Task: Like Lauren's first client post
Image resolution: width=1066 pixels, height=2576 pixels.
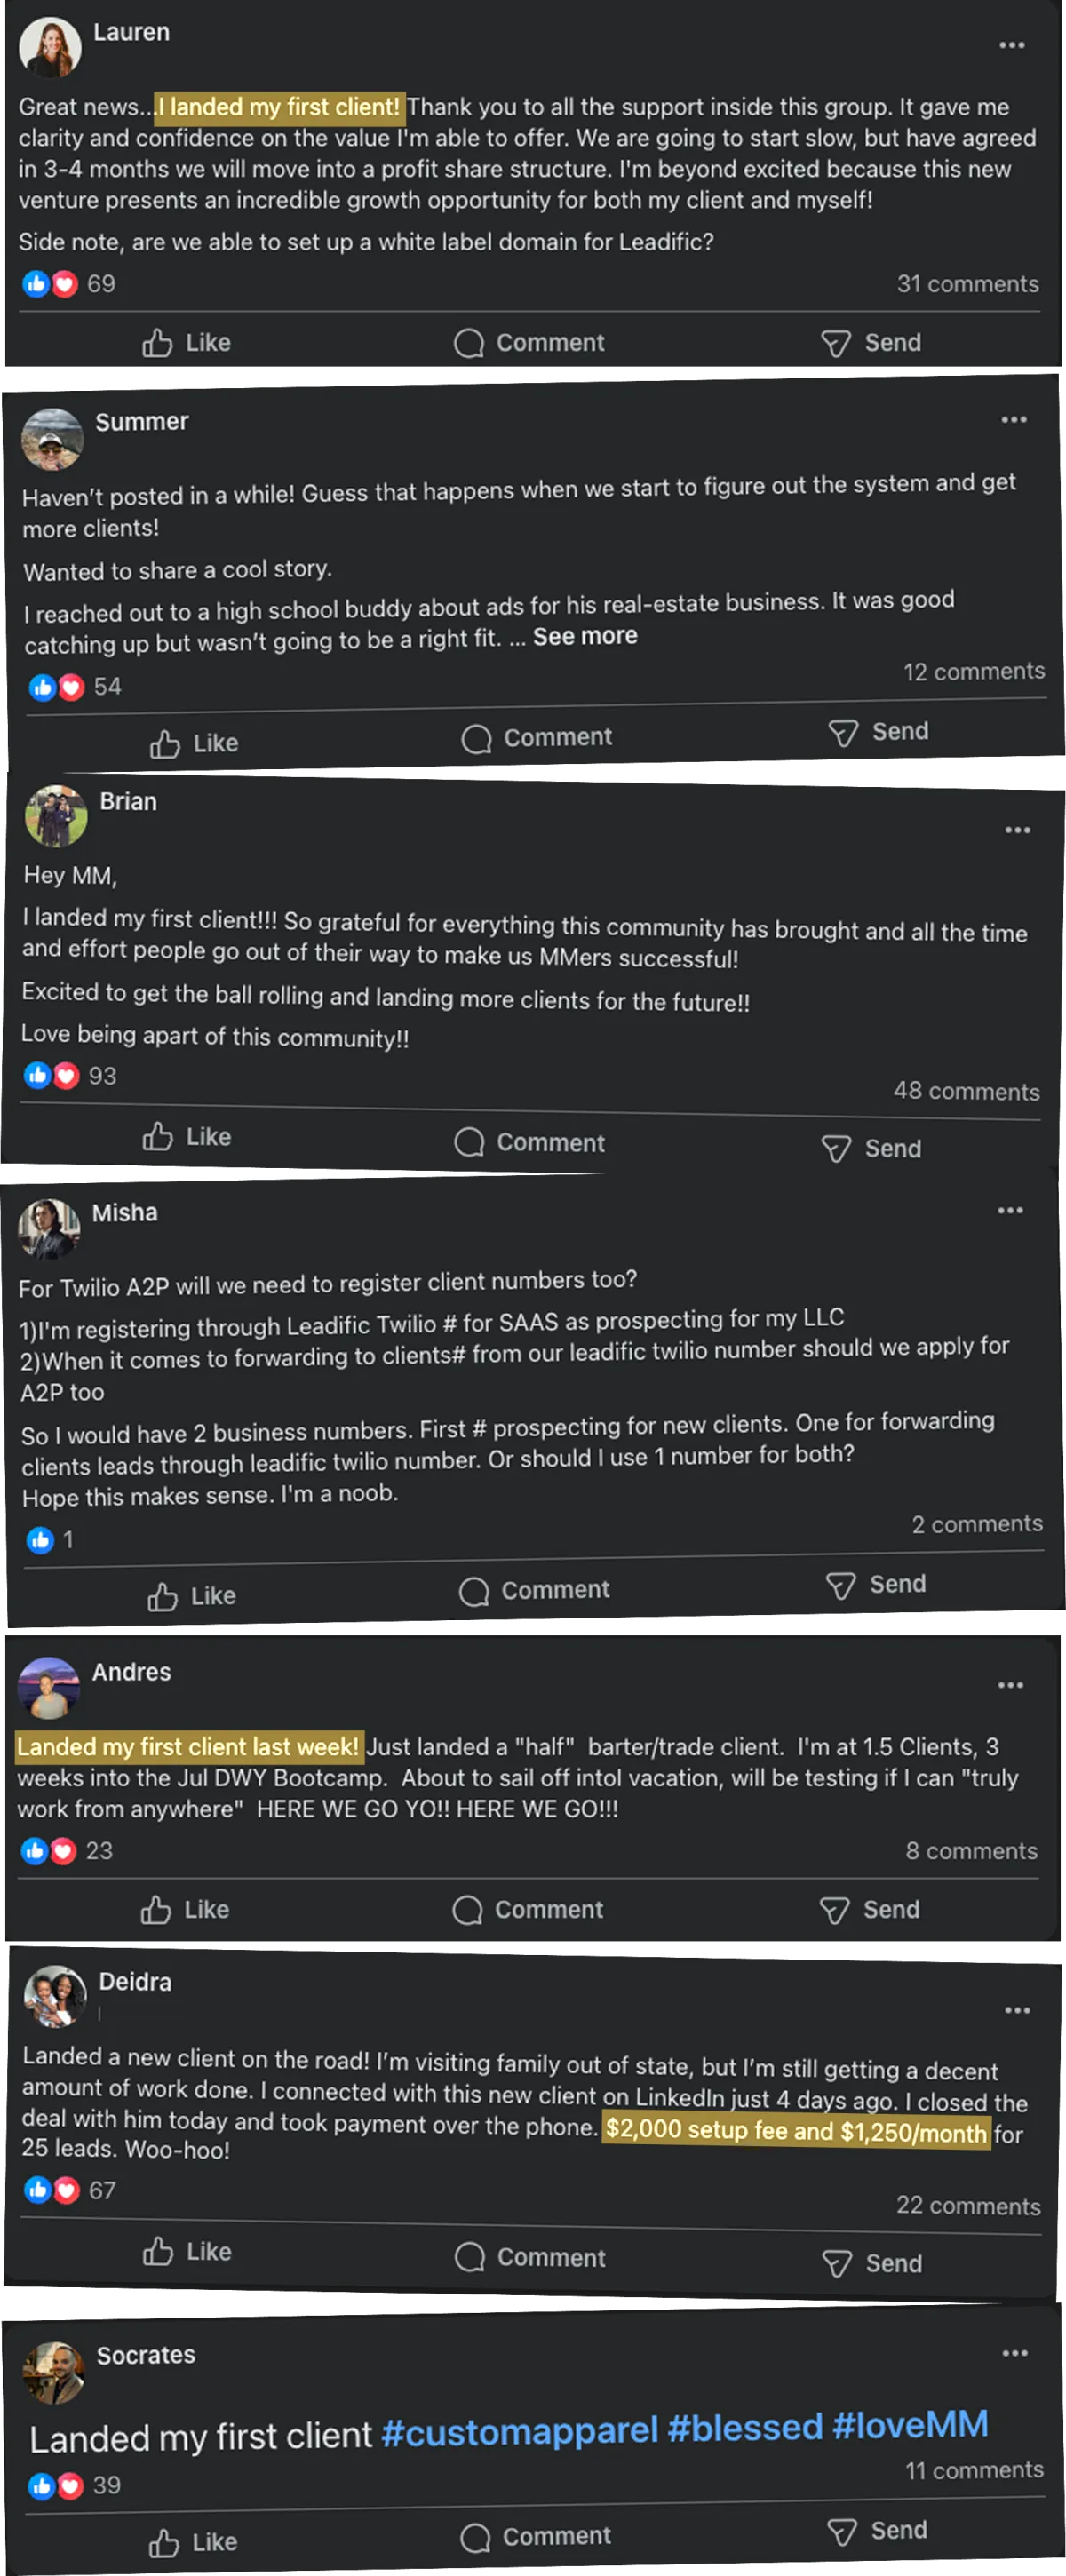Action: pos(187,343)
